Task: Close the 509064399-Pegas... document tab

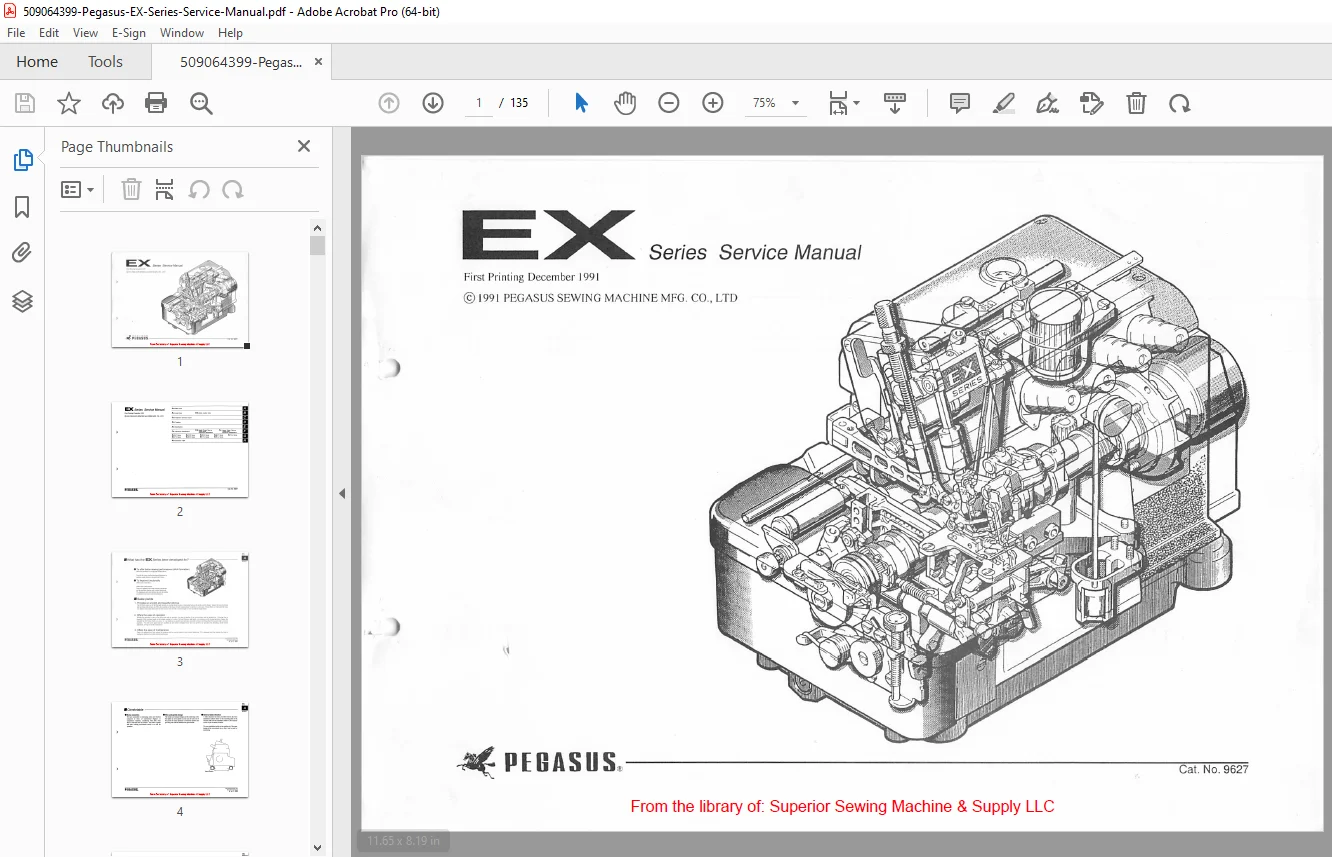Action: [319, 62]
